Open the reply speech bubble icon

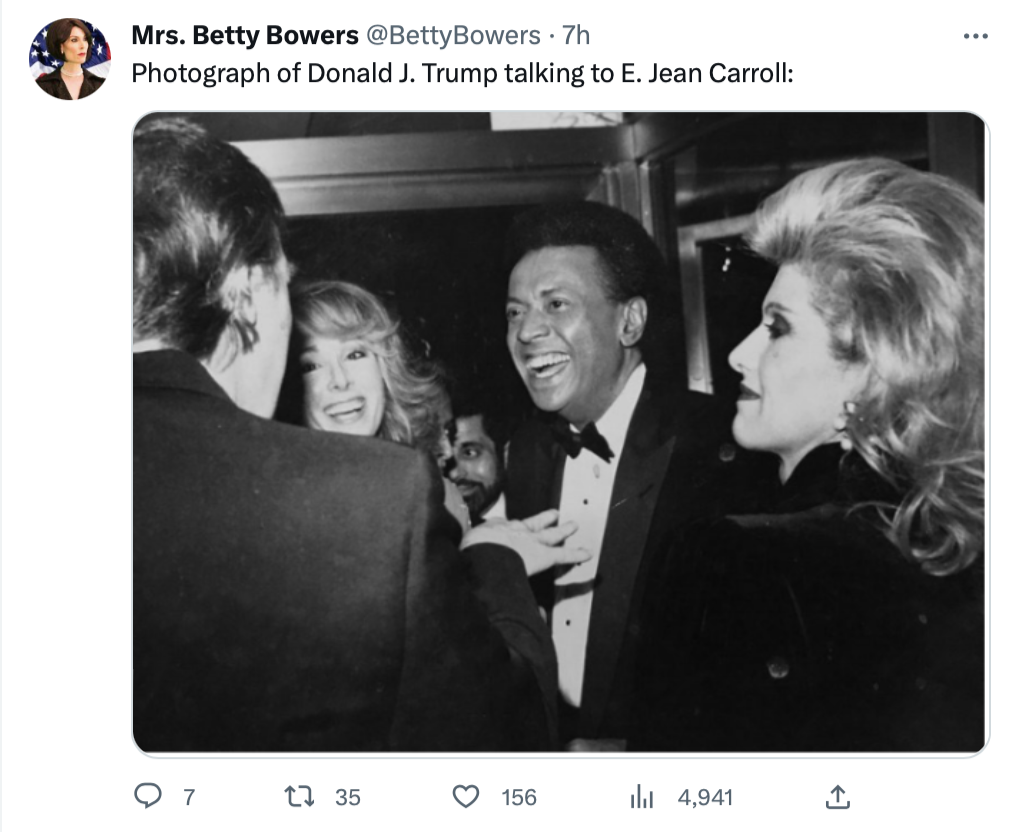(x=147, y=797)
